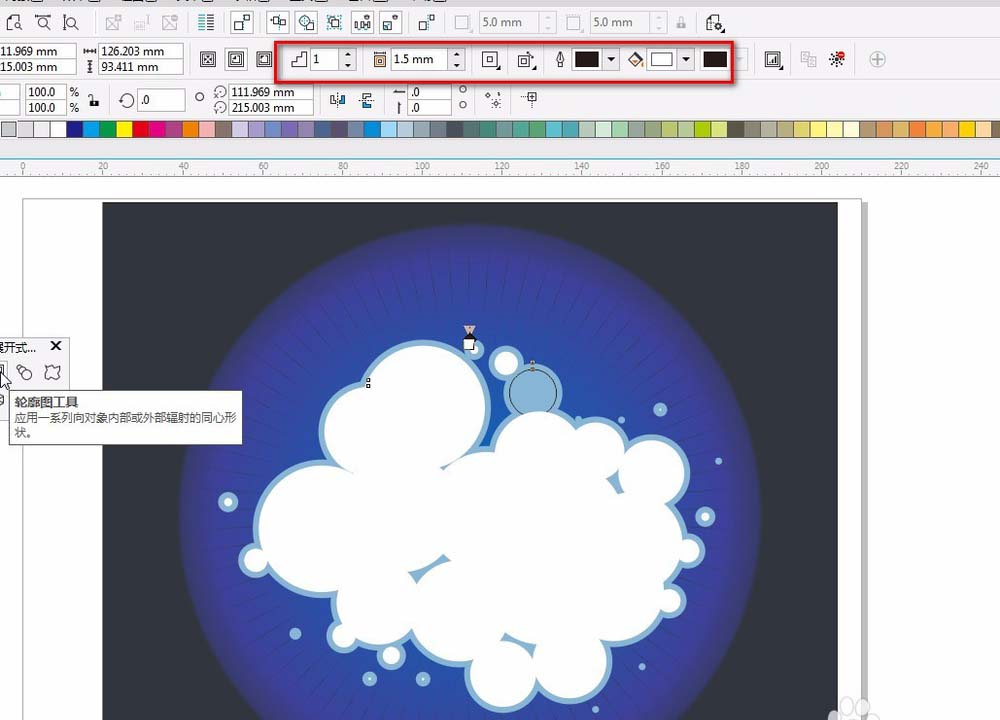The height and width of the screenshot is (720, 1000).
Task: Click the document options gear icon
Action: [714, 24]
